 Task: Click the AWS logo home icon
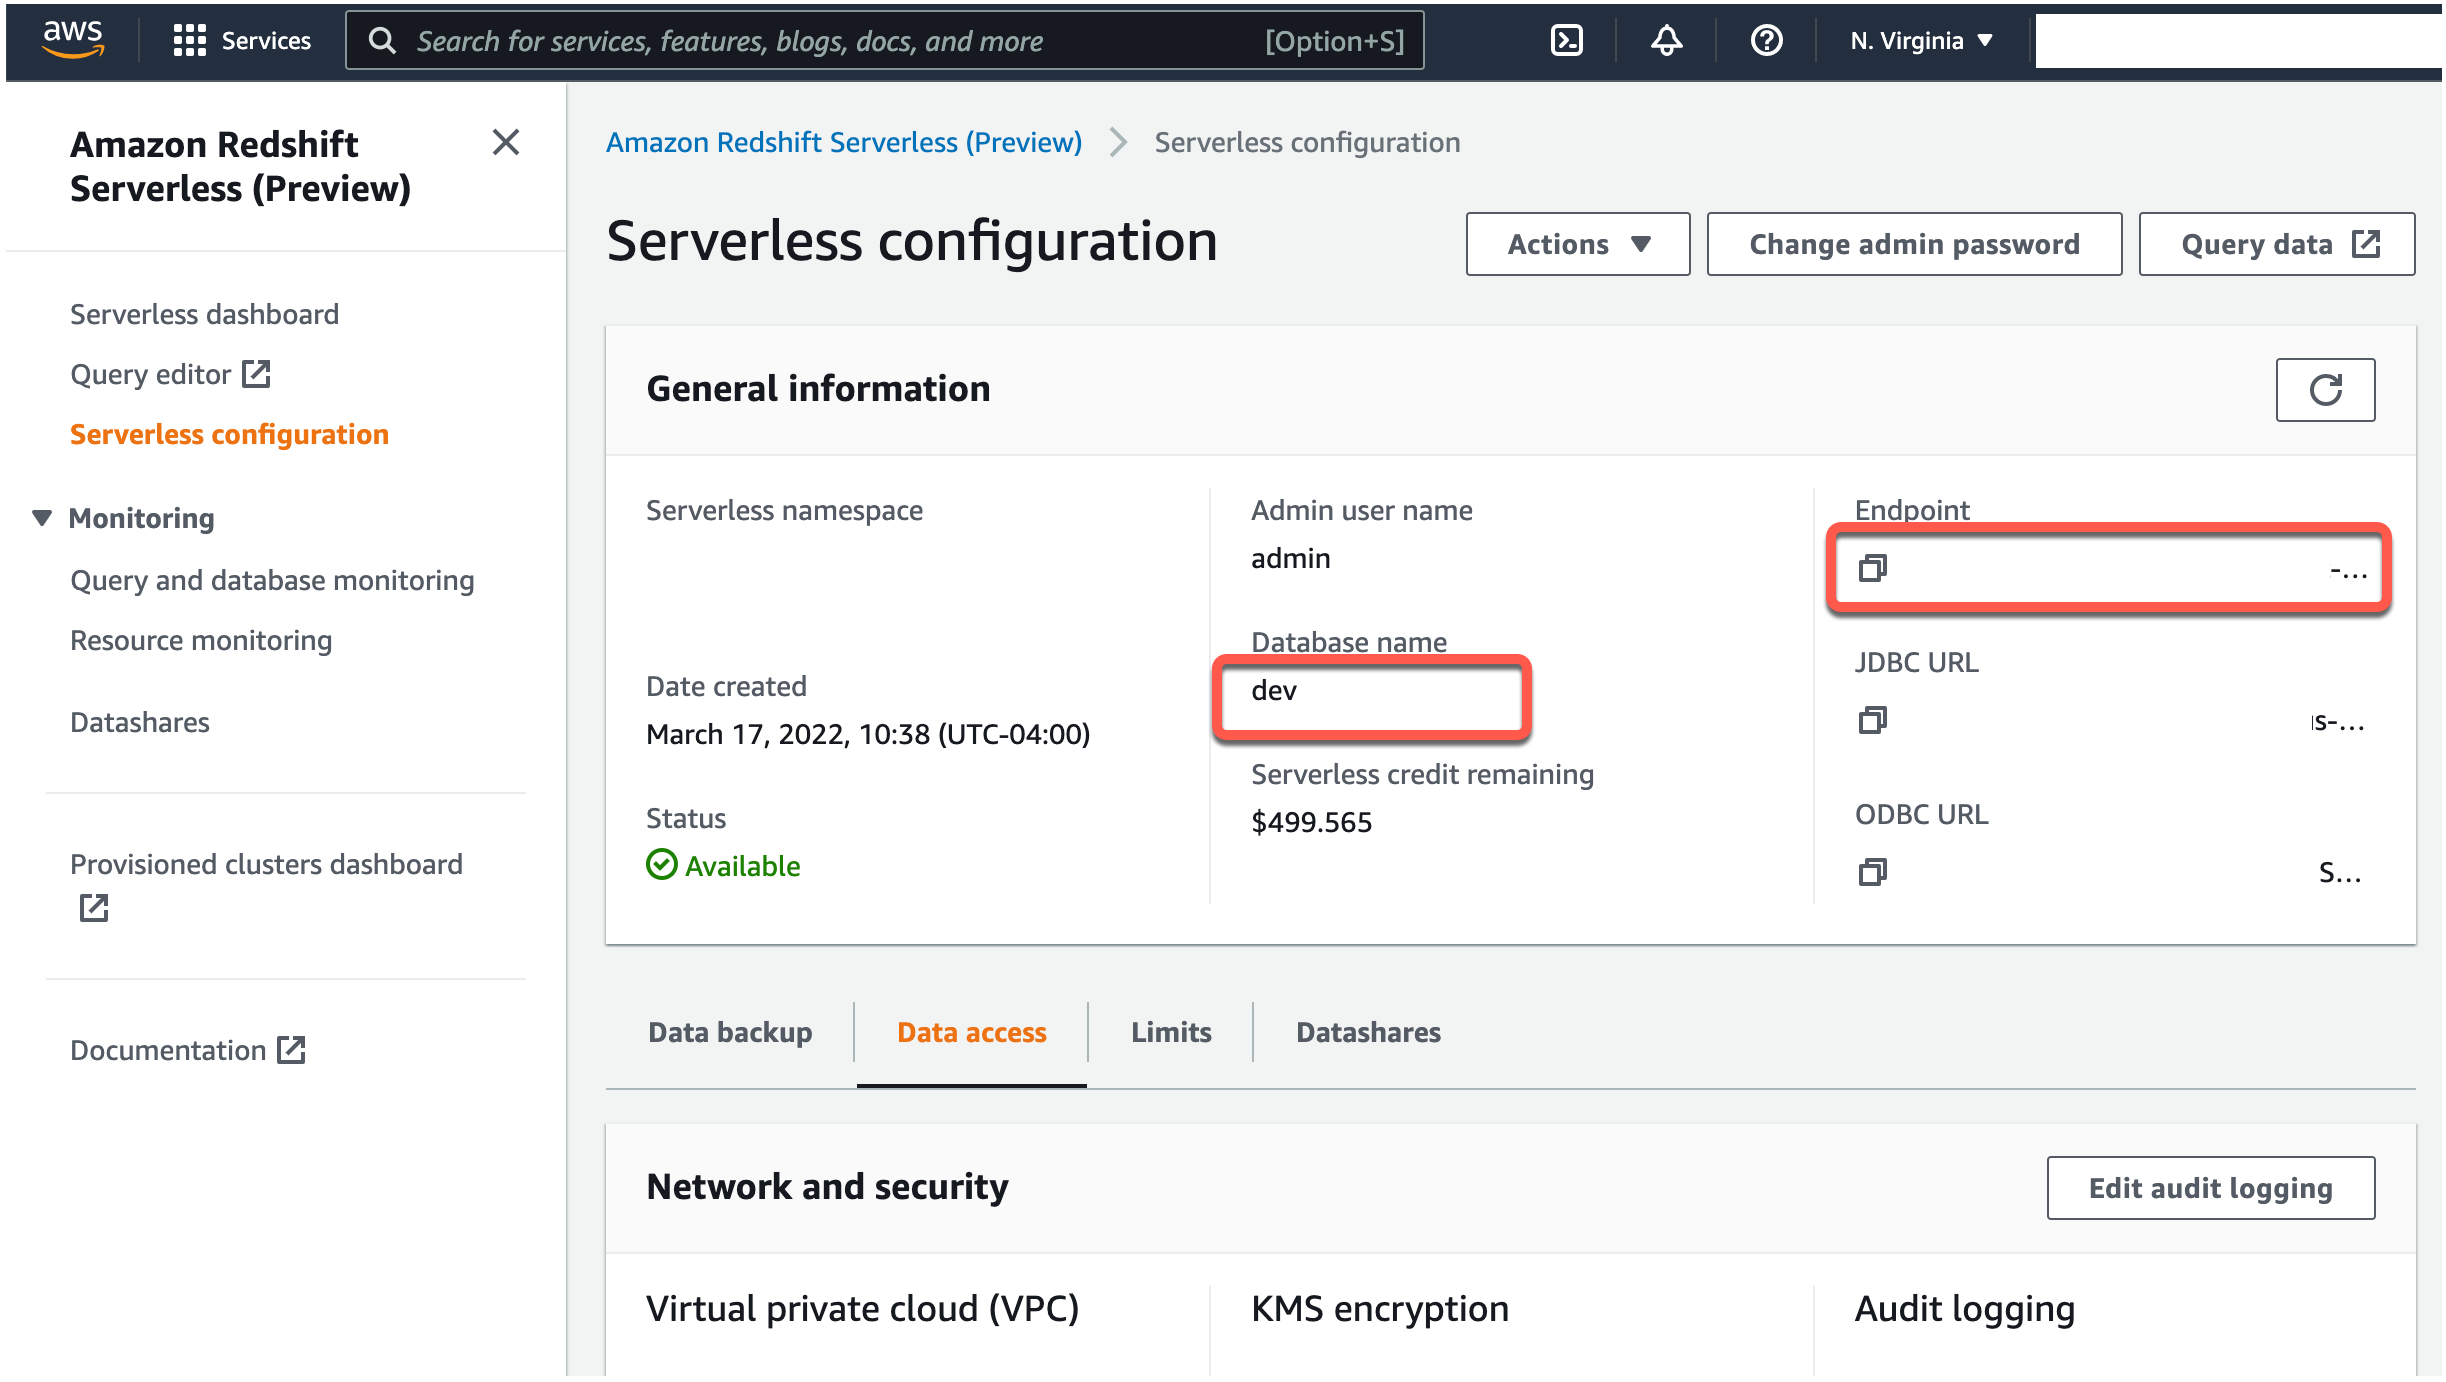tap(73, 39)
